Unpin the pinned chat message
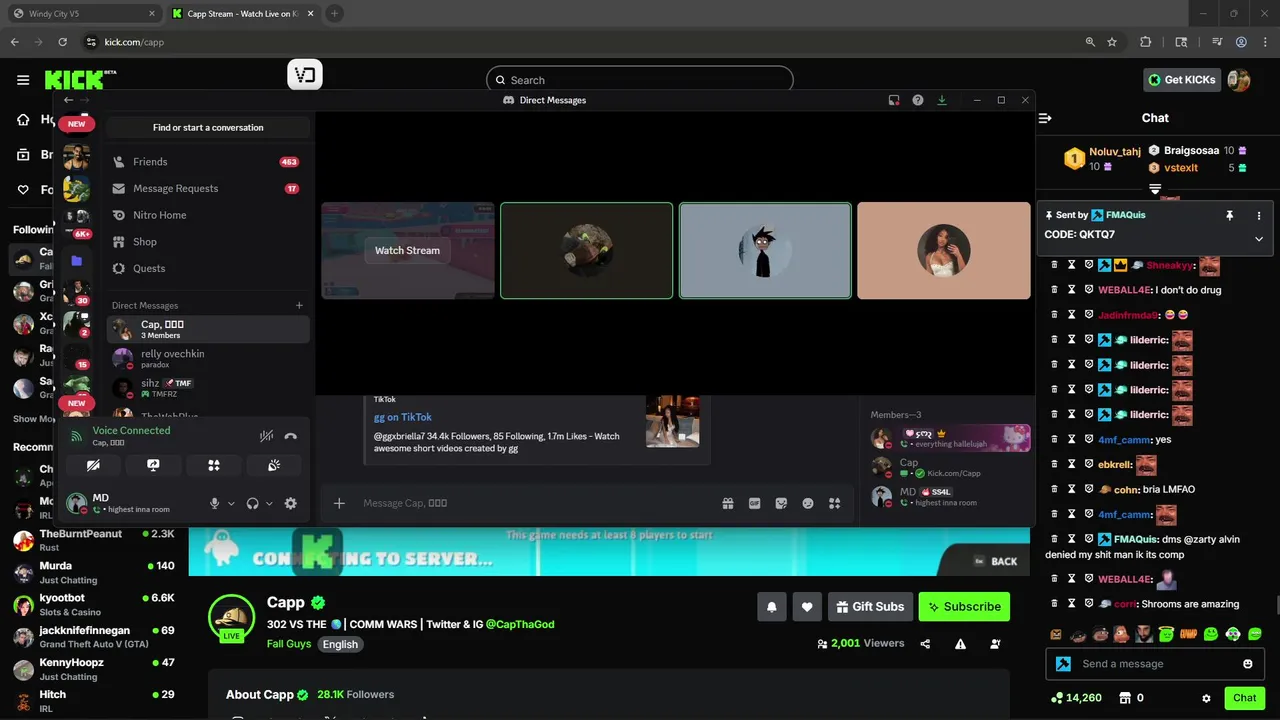This screenshot has width=1280, height=720. click(1229, 215)
